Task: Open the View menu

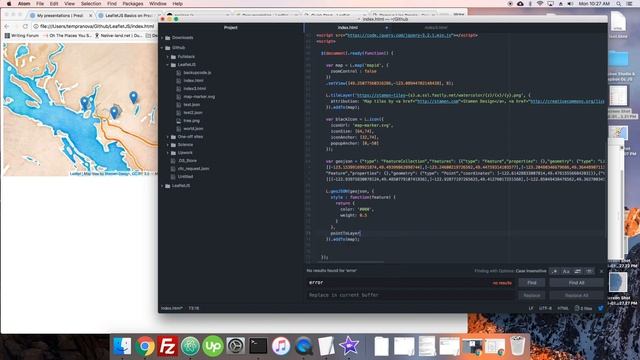Action: tap(69, 4)
